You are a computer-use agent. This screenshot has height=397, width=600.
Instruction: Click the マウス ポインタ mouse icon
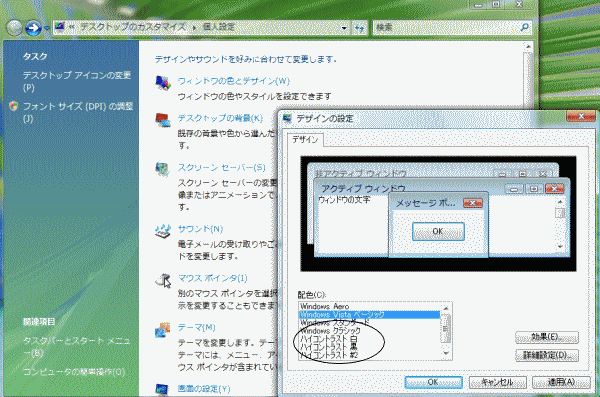[163, 280]
